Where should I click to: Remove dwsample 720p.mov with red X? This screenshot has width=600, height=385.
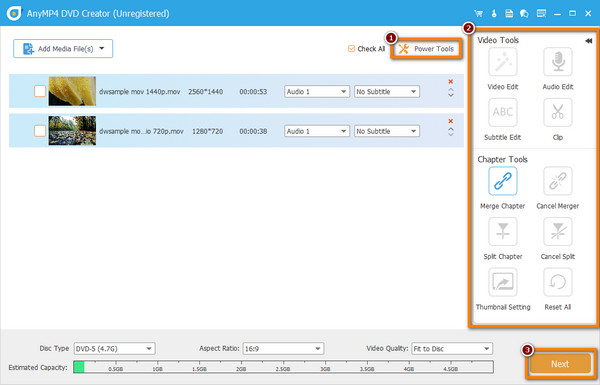tap(451, 121)
